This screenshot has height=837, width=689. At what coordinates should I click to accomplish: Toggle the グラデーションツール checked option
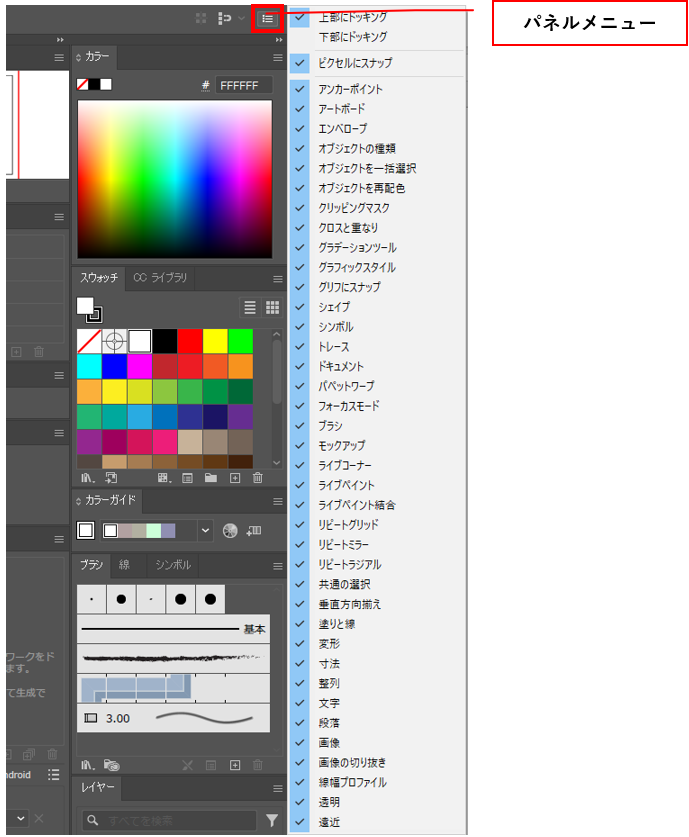(357, 248)
